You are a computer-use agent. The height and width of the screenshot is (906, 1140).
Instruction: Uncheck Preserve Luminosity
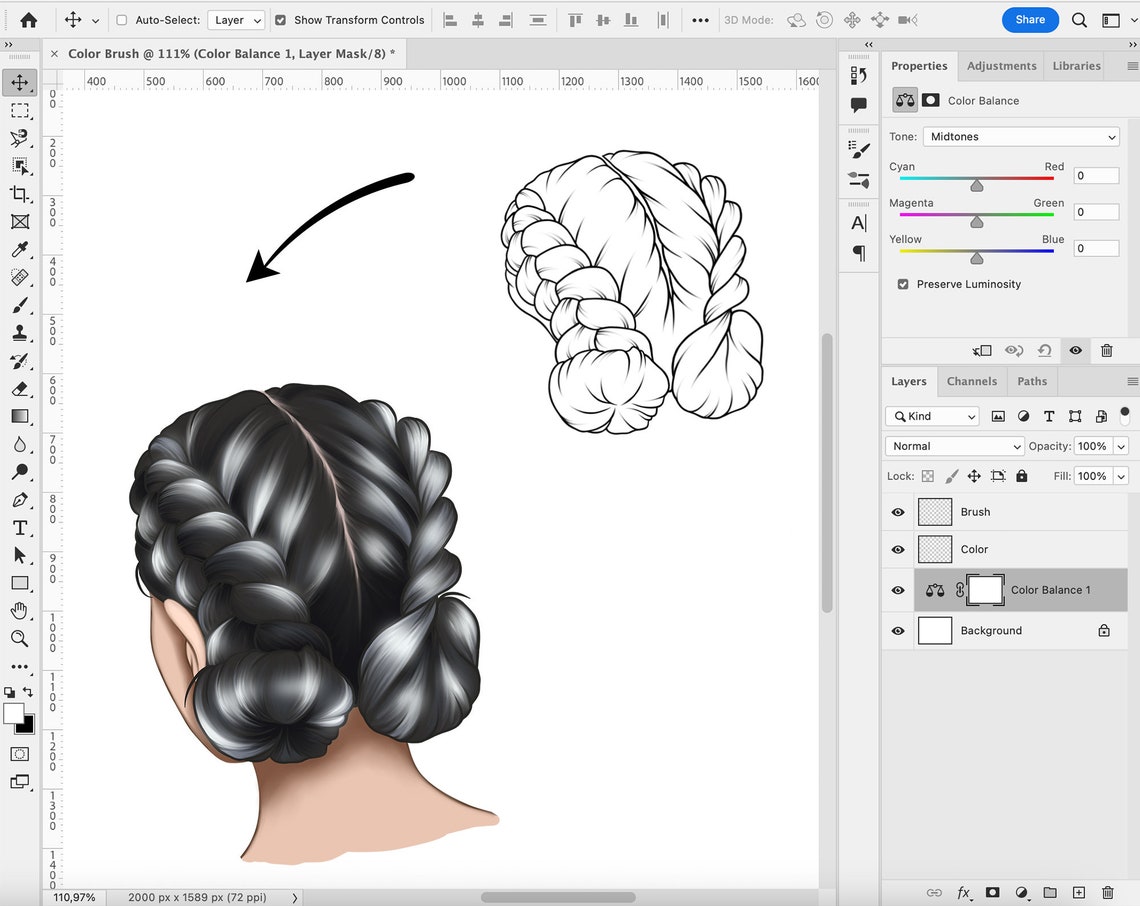pyautogui.click(x=901, y=284)
